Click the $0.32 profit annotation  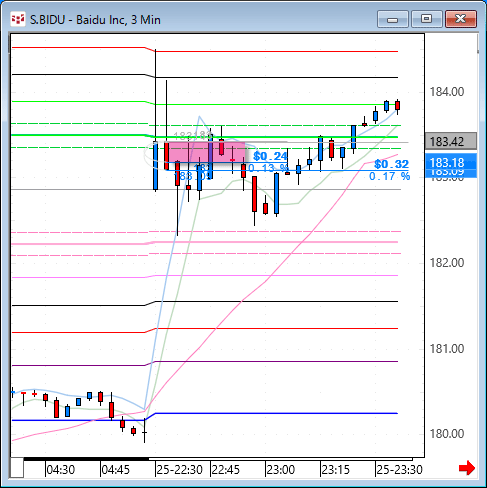coord(391,164)
